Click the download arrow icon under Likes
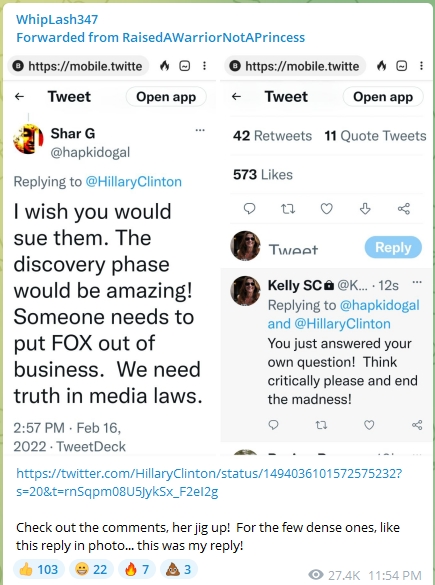The image size is (435, 585). click(365, 209)
